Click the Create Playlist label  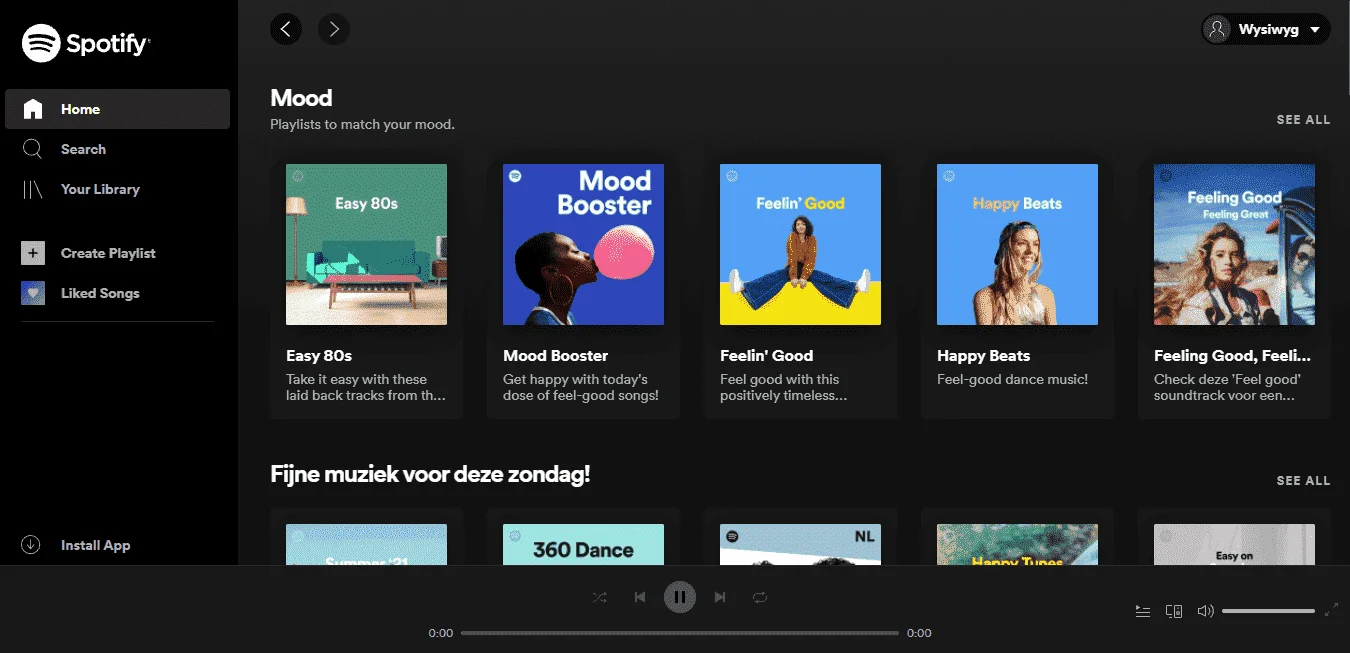point(108,253)
